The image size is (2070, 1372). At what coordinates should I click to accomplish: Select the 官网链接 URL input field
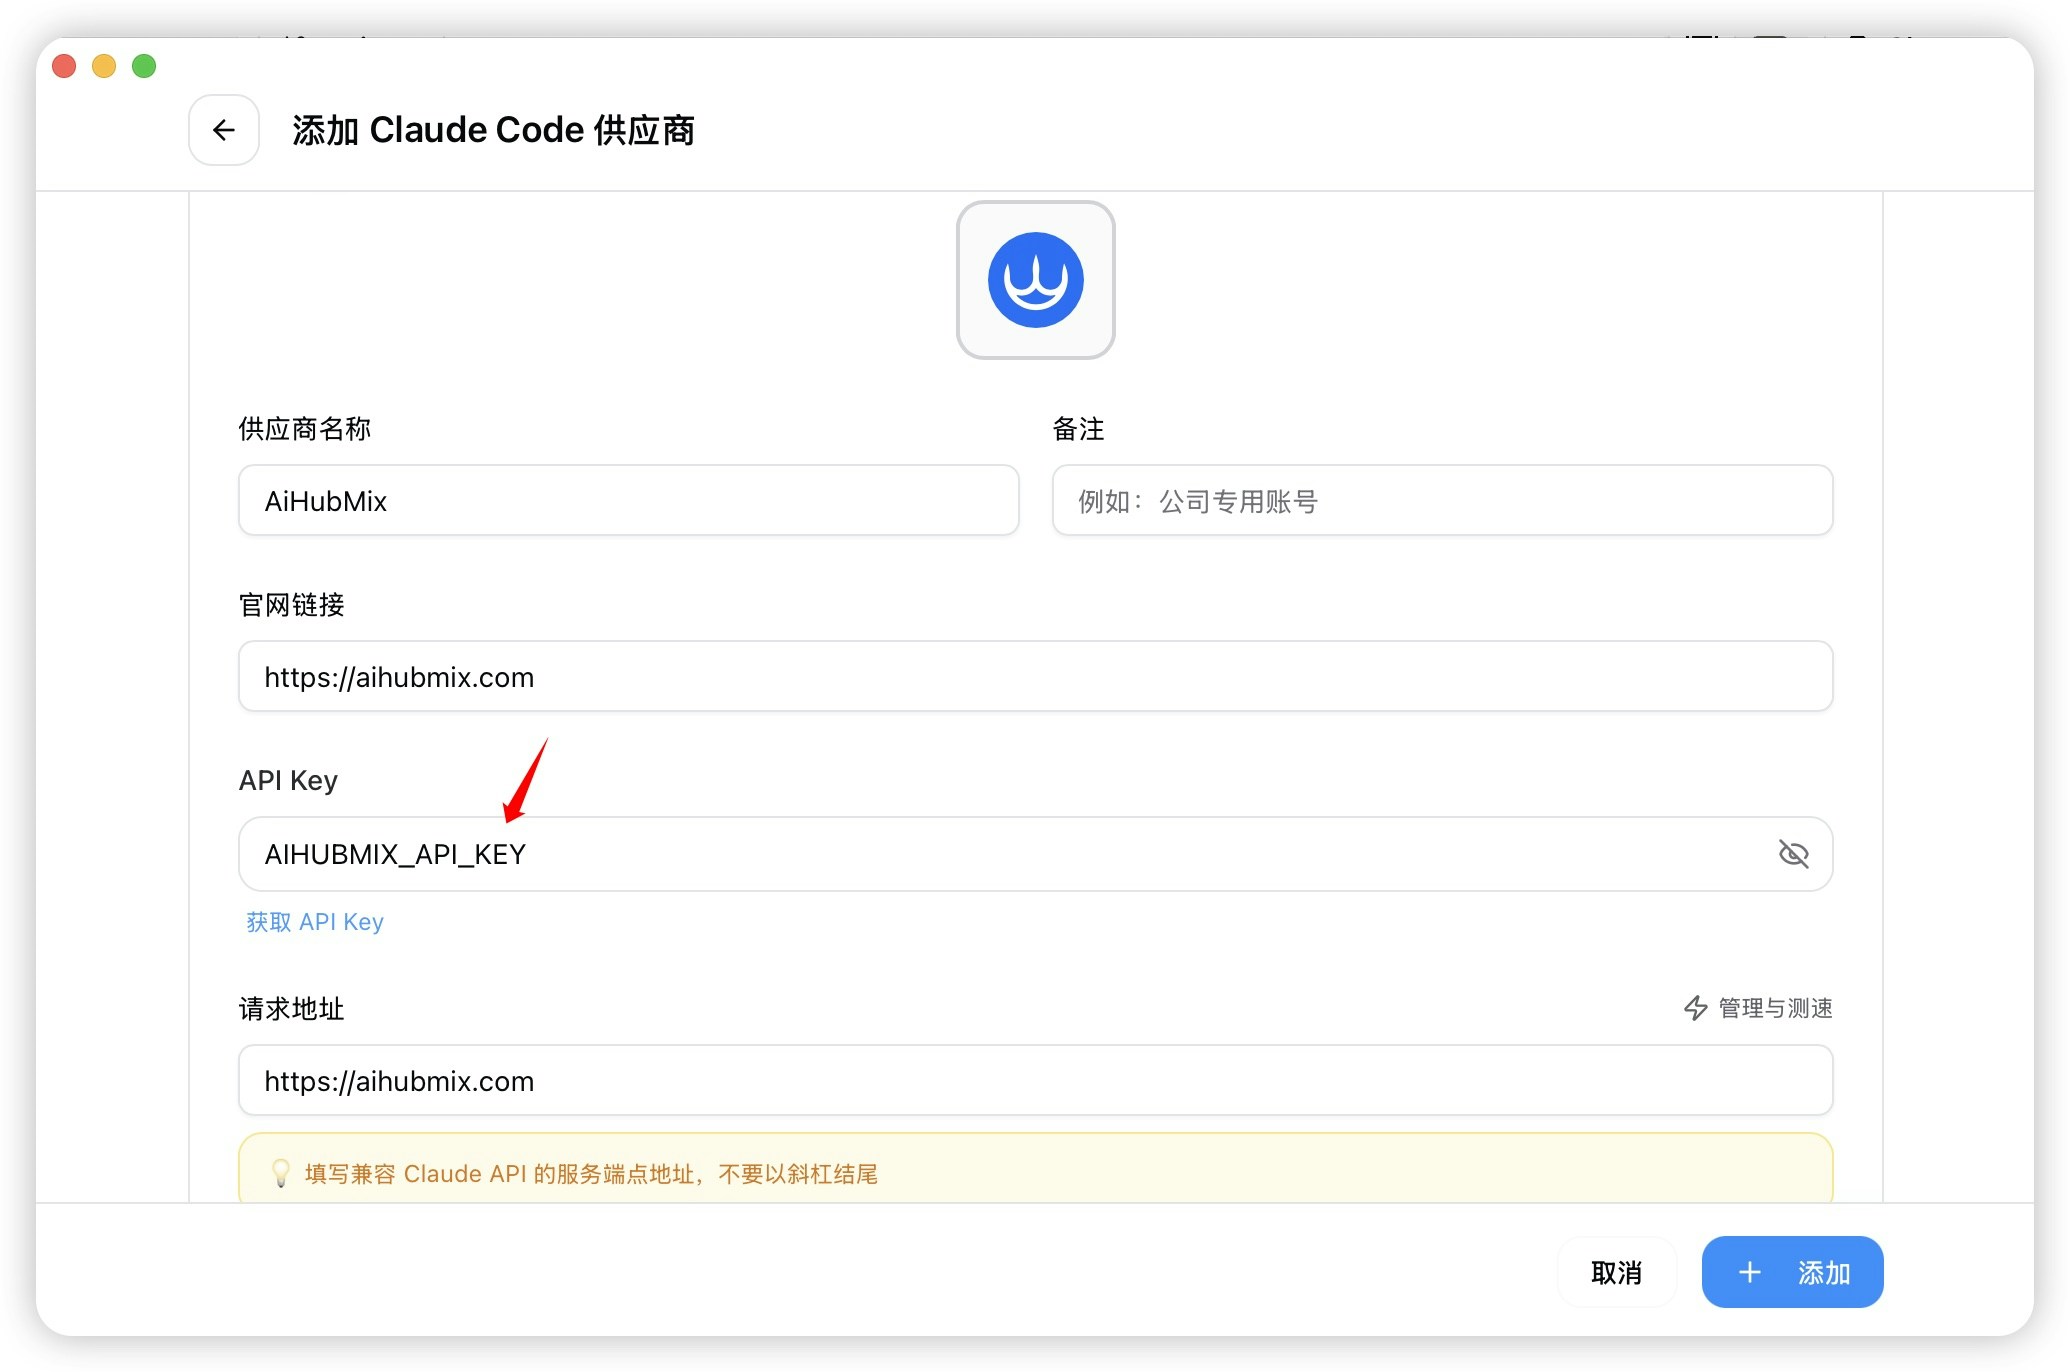(x=1034, y=677)
